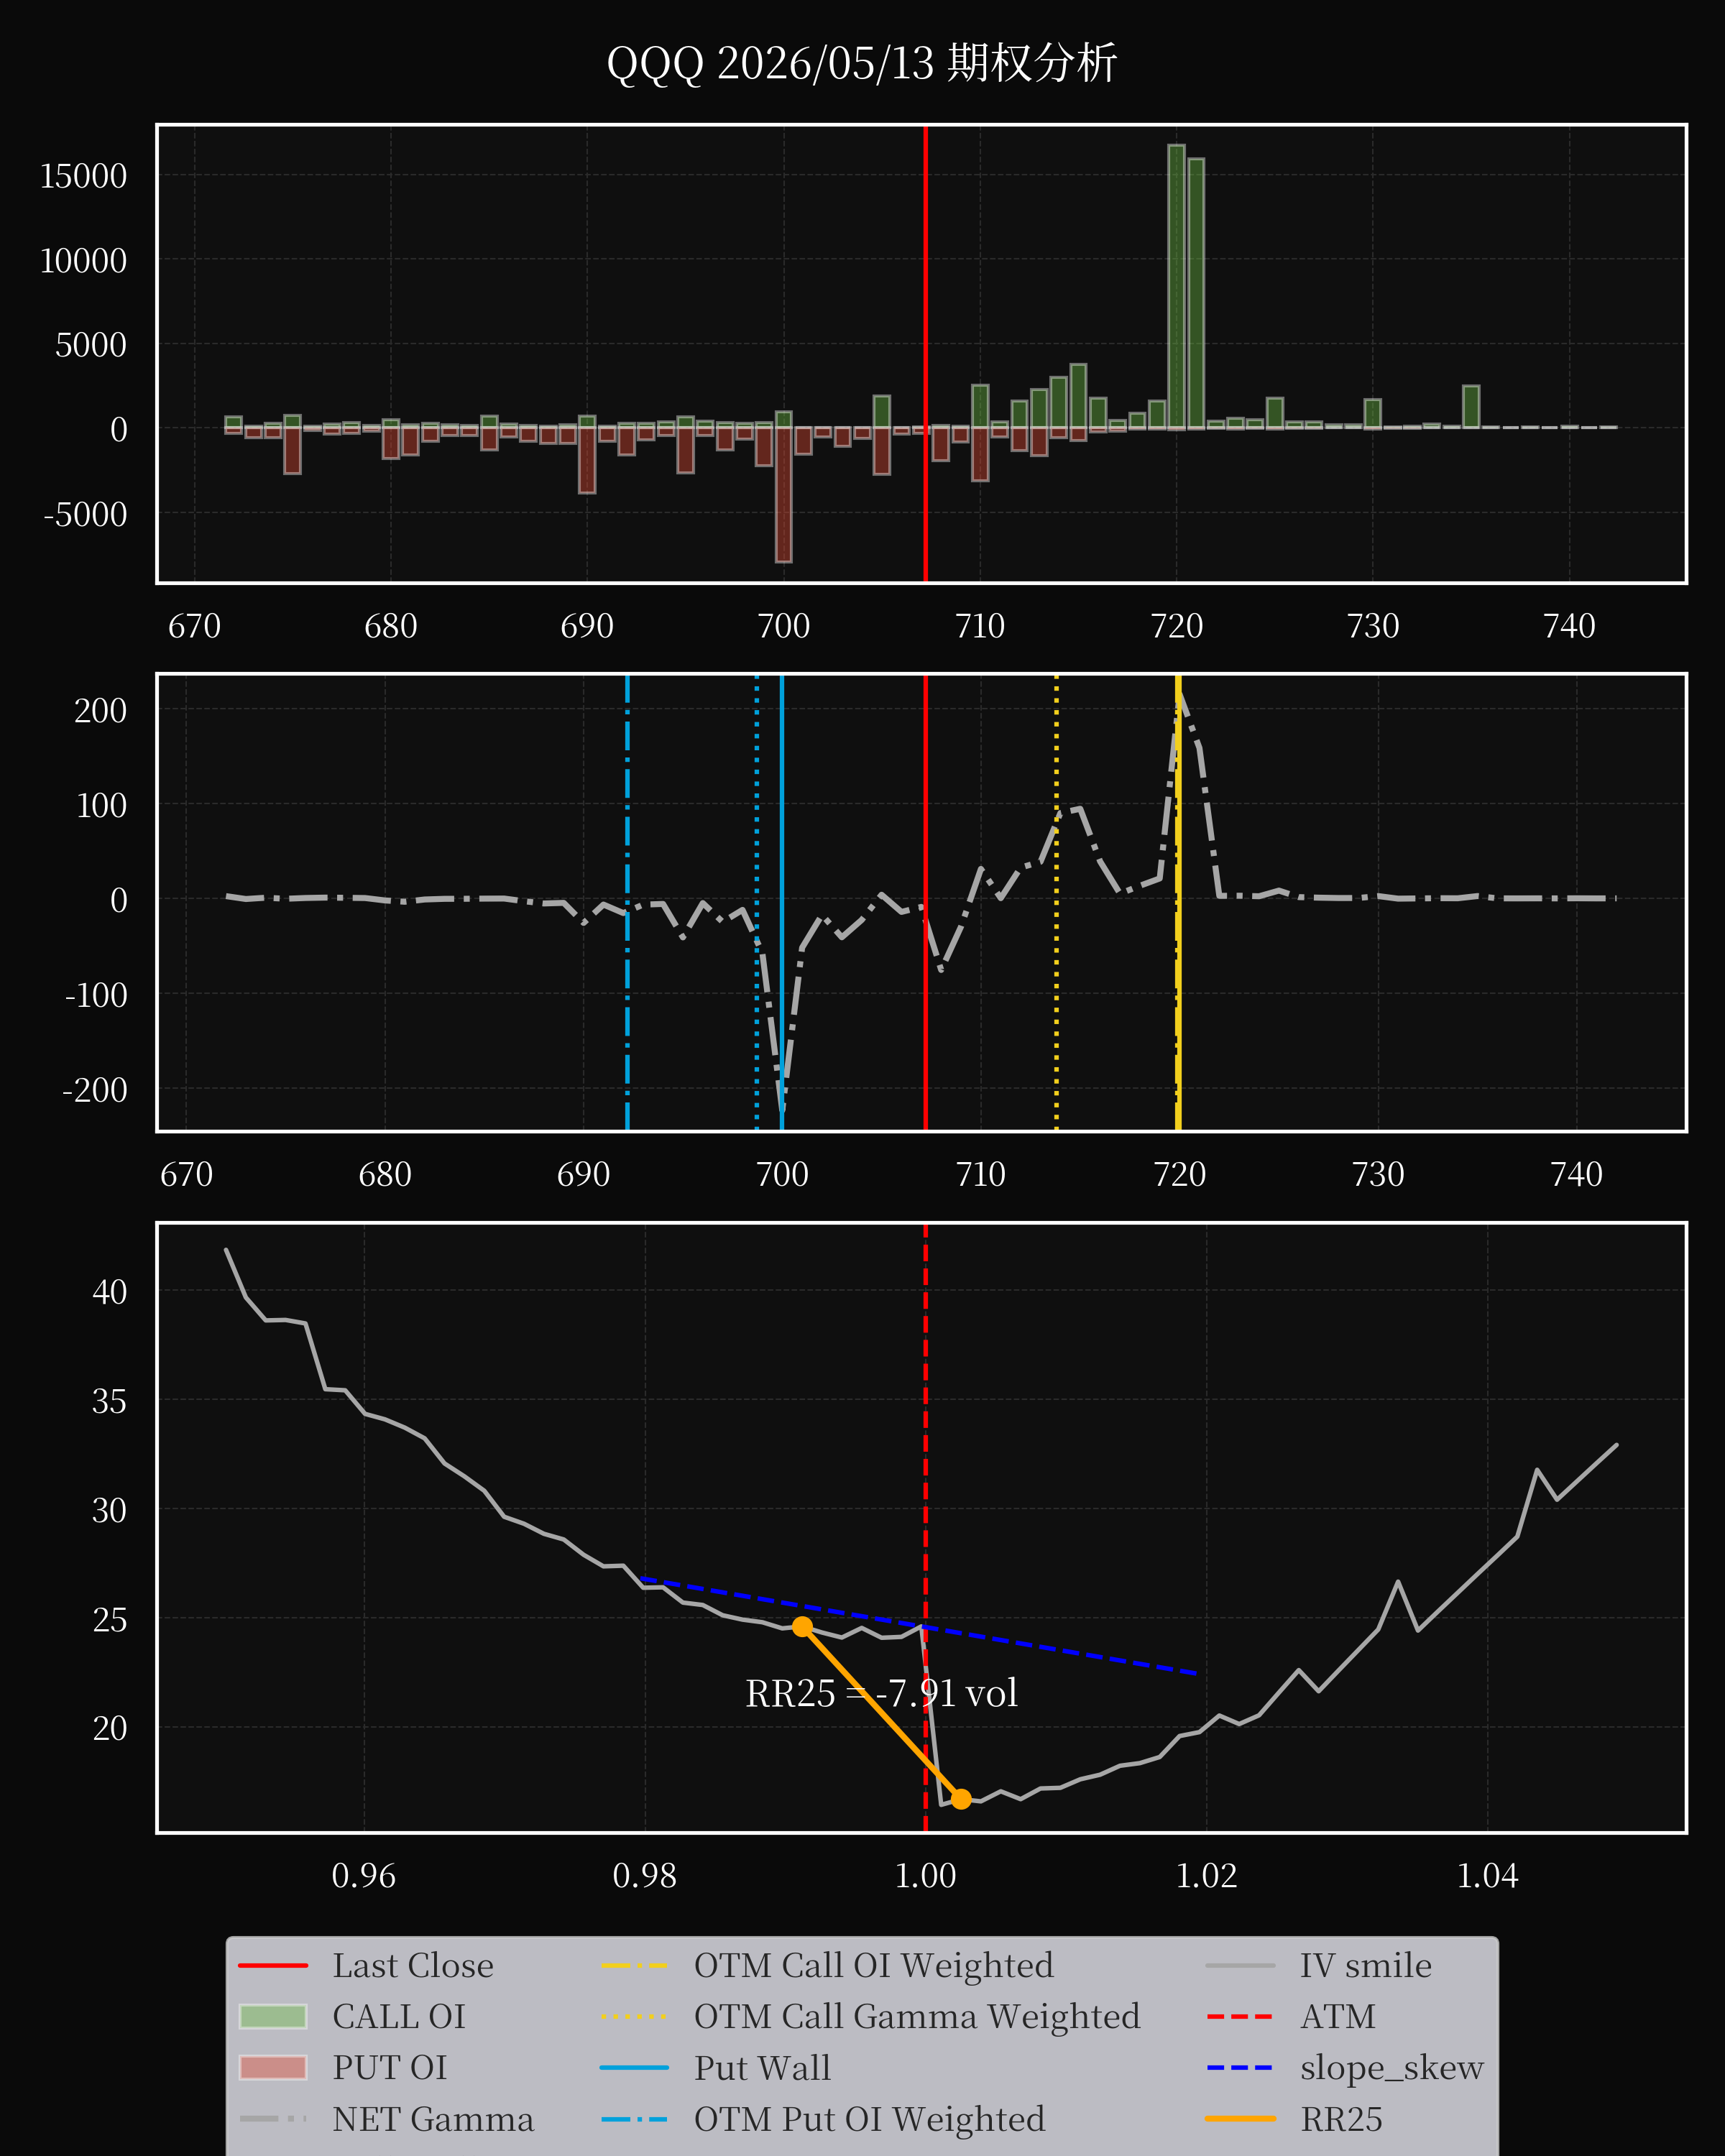Click the yellow dotted OTM Call Gamma Weighted line
Viewport: 1725px width, 2156px height.
[x=1056, y=903]
